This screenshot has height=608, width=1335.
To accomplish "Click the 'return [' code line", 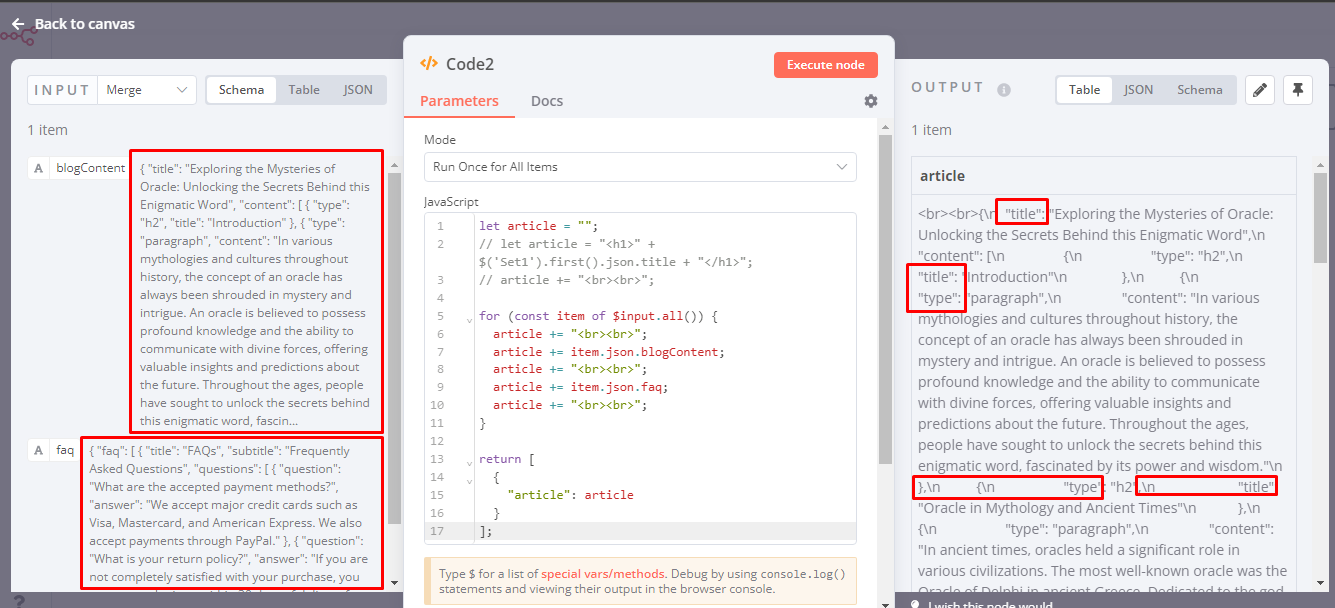I will (507, 459).
